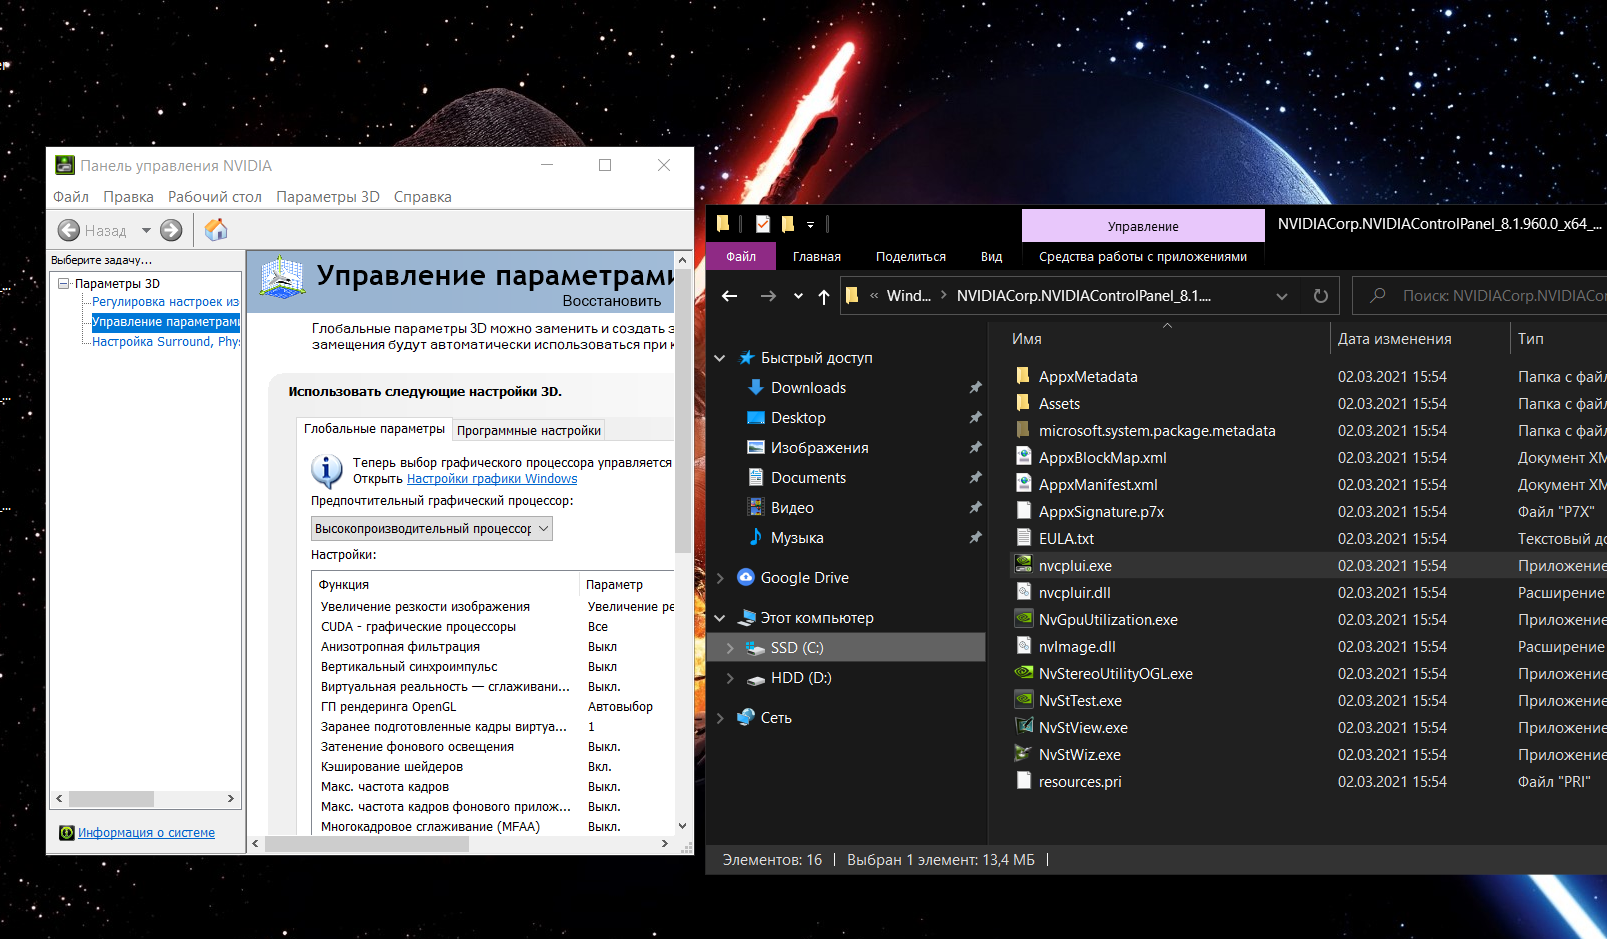Open the Главная ribbon tab
The height and width of the screenshot is (939, 1607).
pyautogui.click(x=817, y=257)
